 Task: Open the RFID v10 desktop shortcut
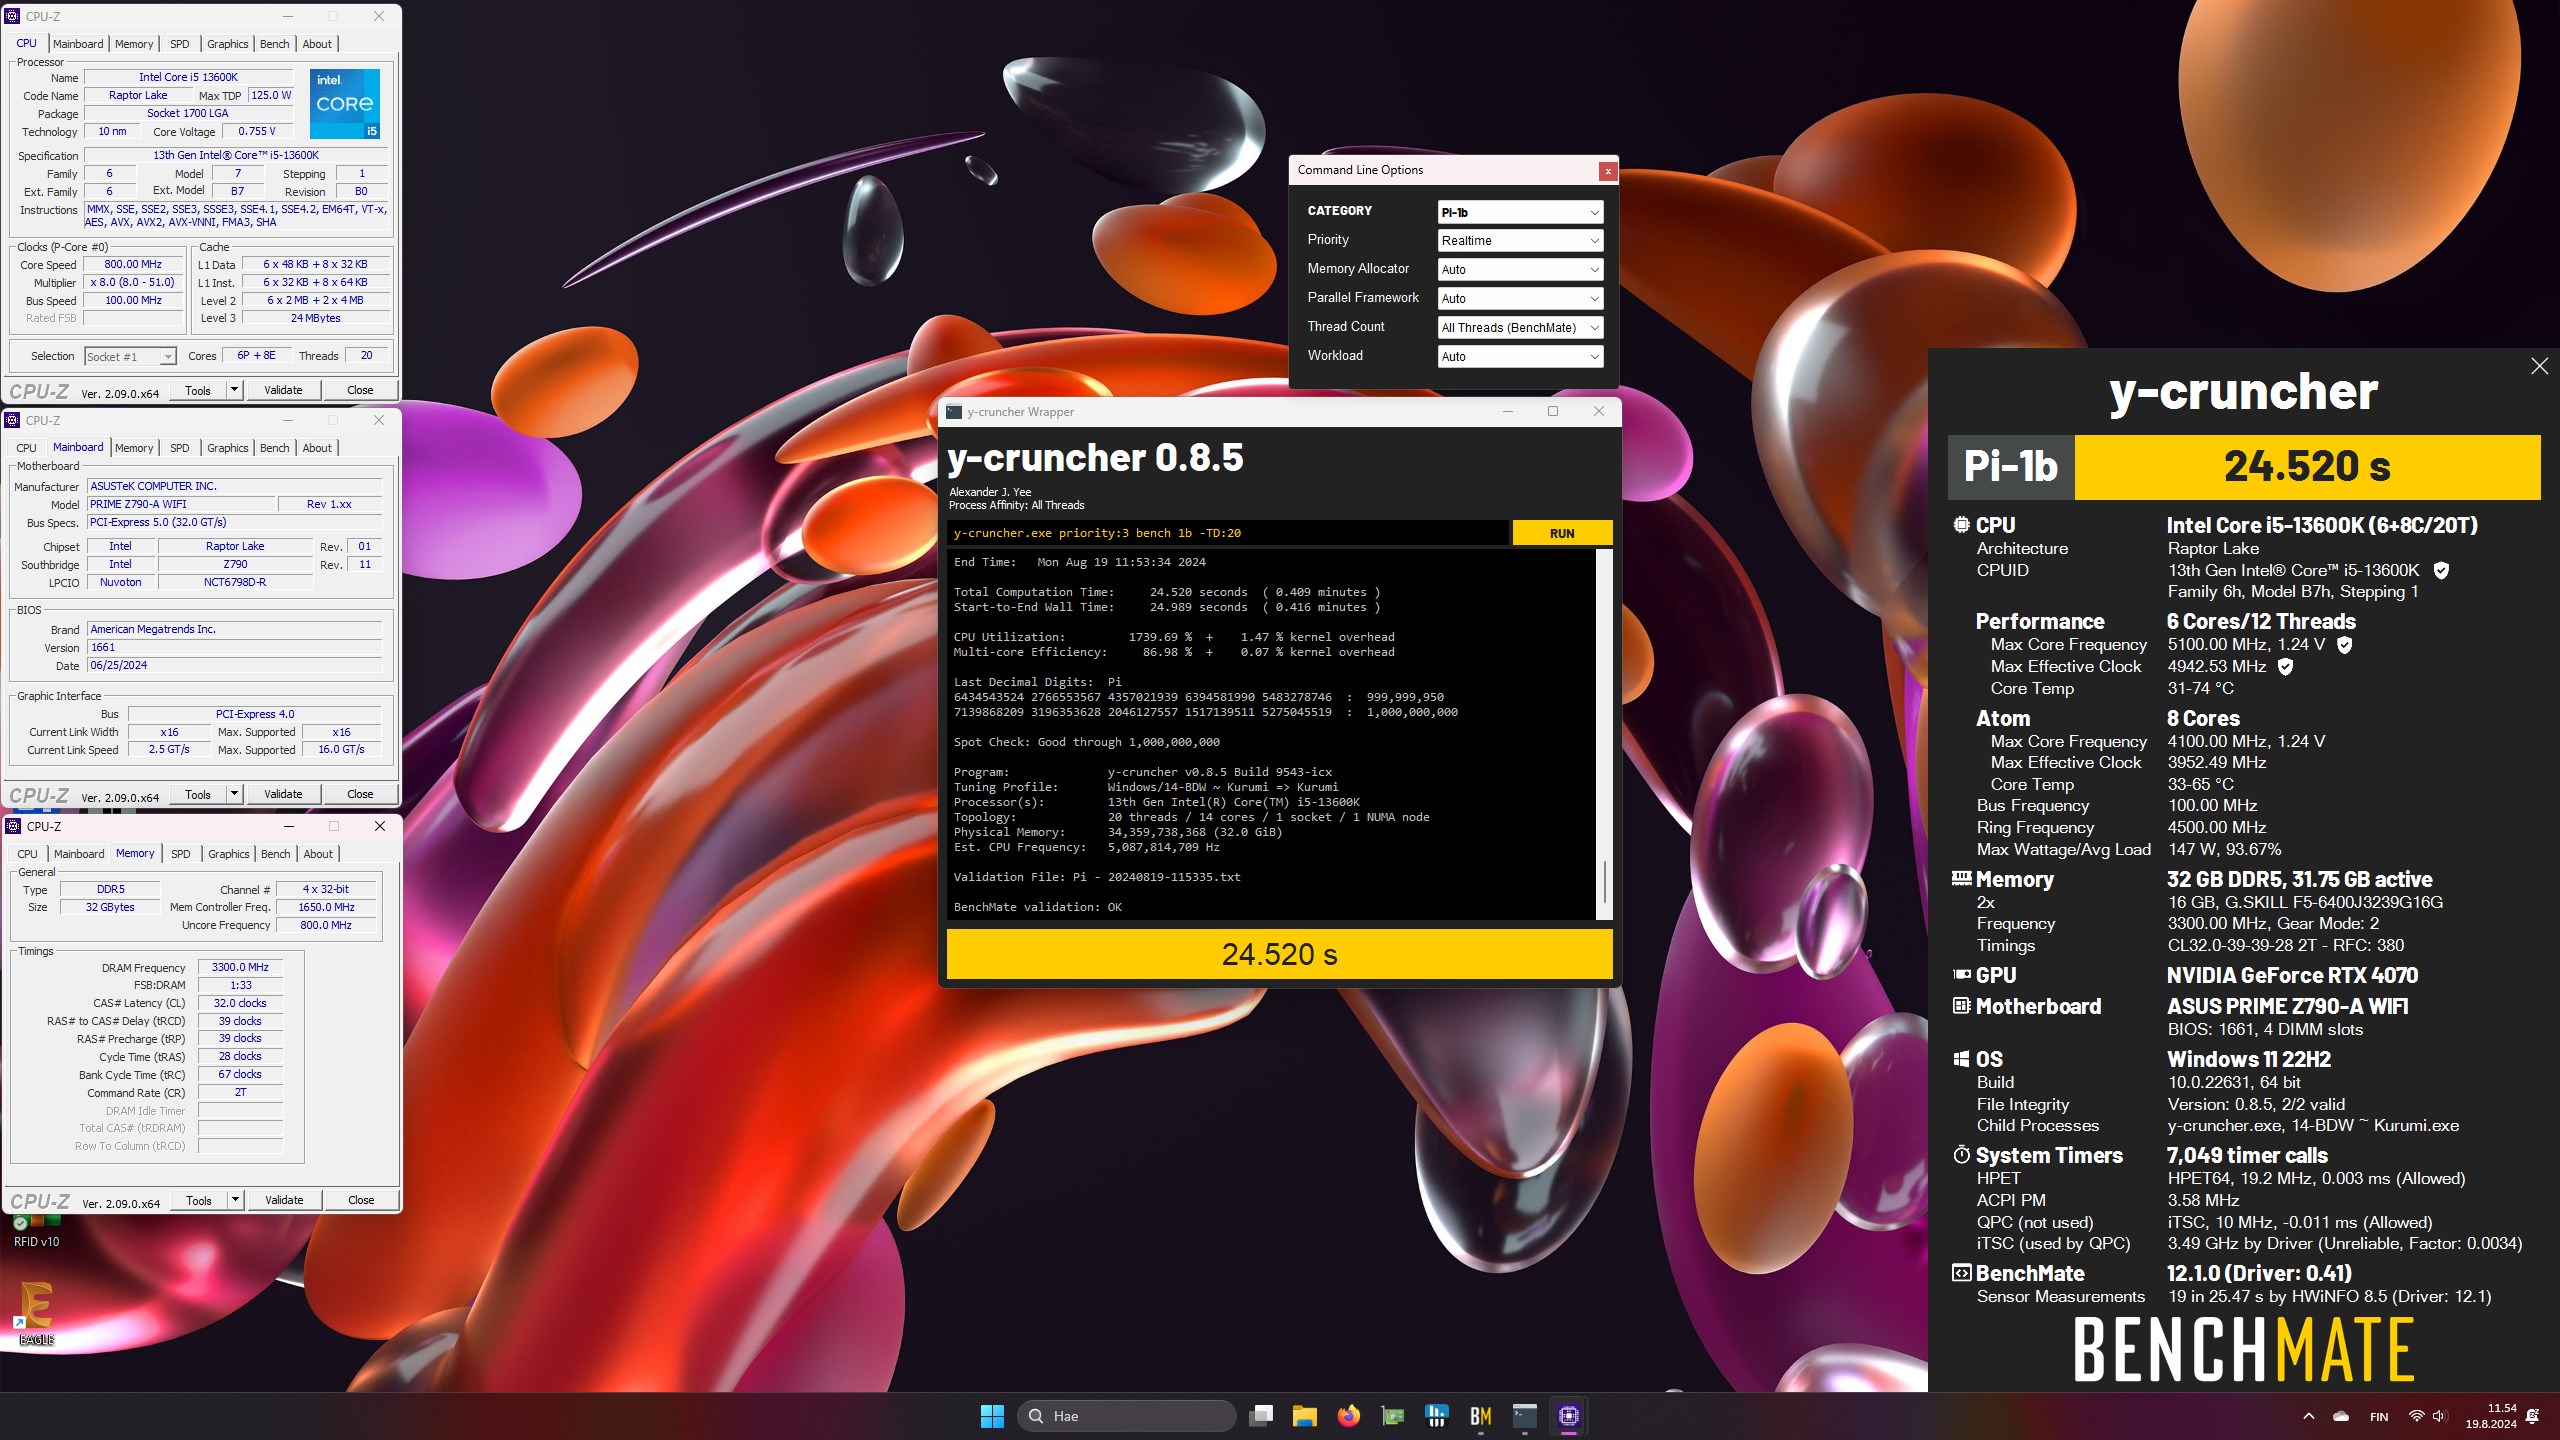click(x=36, y=1230)
